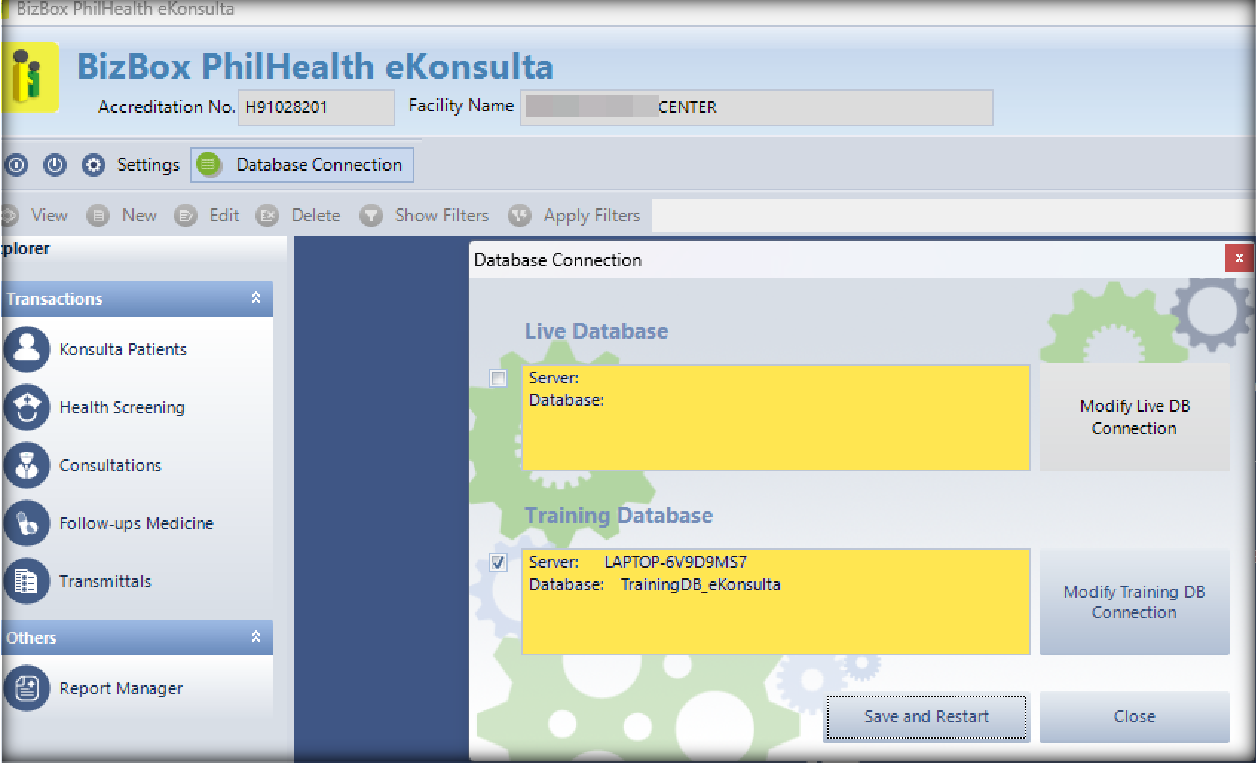
Task: Click the Accreditation No. field
Action: tap(315, 107)
